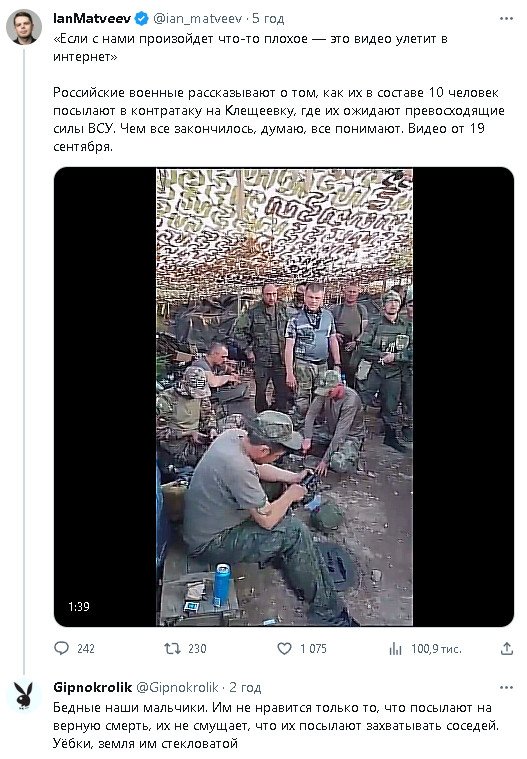View analytics via bar chart icon

[x=395, y=648]
